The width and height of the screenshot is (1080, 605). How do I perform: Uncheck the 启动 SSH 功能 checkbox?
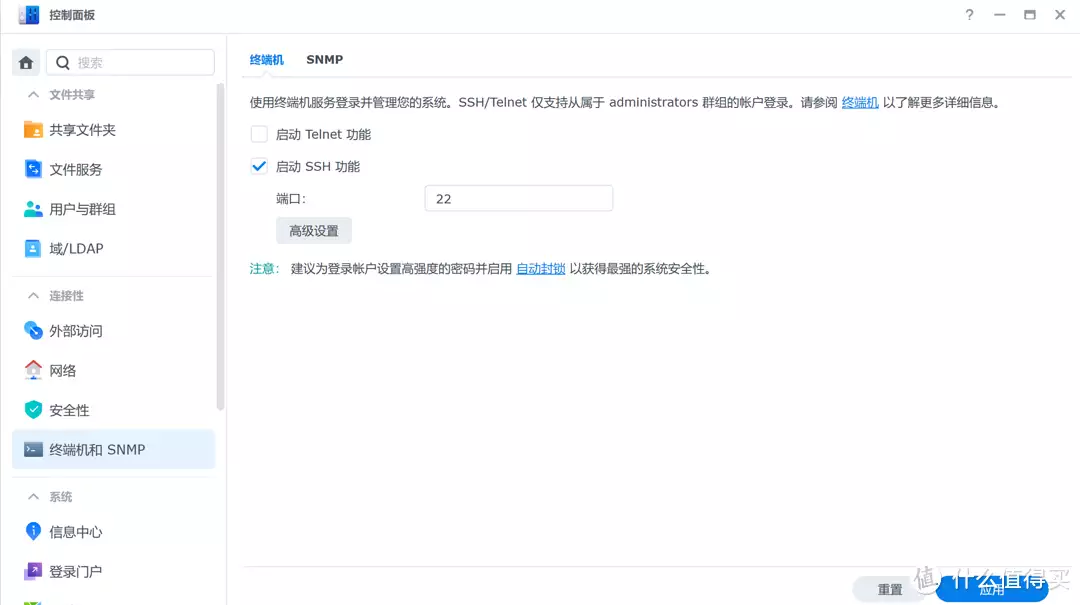pyautogui.click(x=259, y=166)
